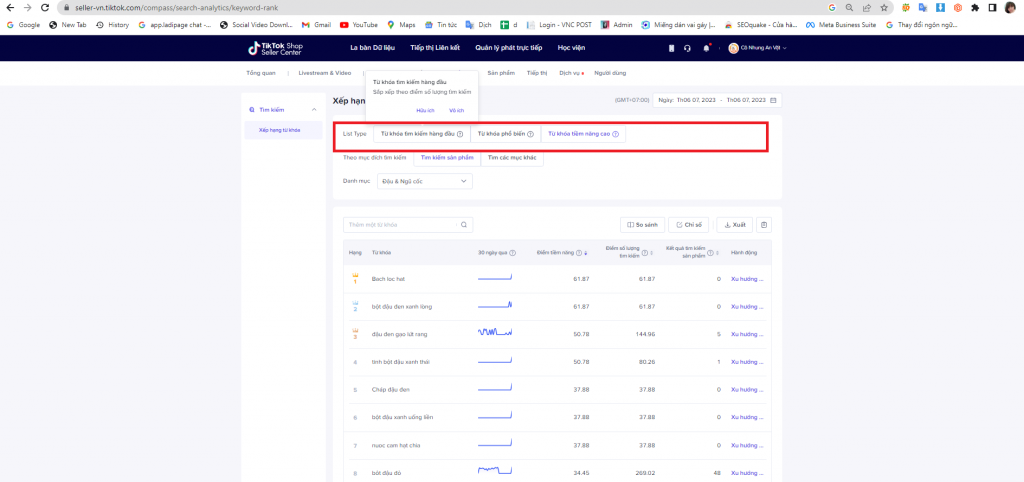This screenshot has height=482, width=1024.
Task: Select Tìm các mục khác search purpose
Action: tap(512, 157)
